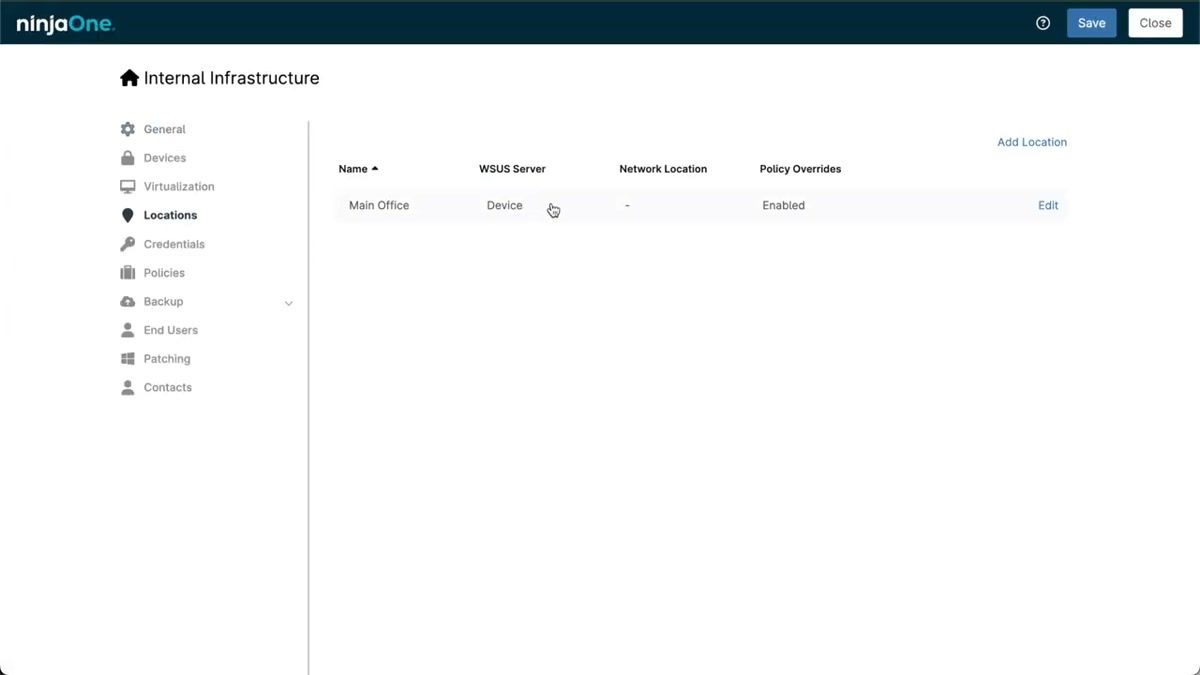This screenshot has width=1200, height=675.
Task: Click the Add Location link
Action: pyautogui.click(x=1032, y=141)
